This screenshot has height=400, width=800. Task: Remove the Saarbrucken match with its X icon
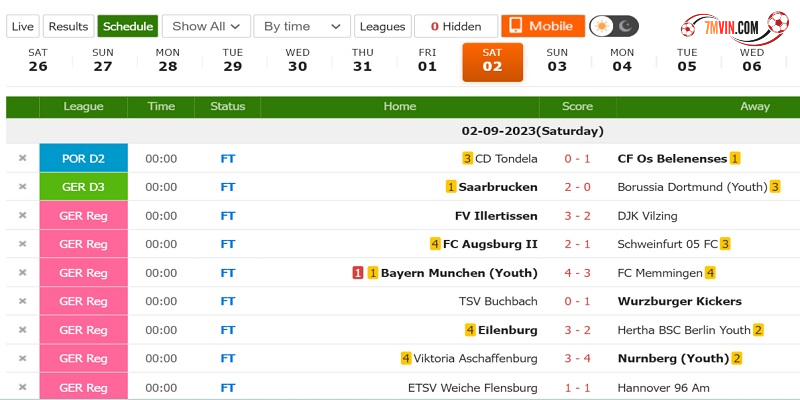22,187
